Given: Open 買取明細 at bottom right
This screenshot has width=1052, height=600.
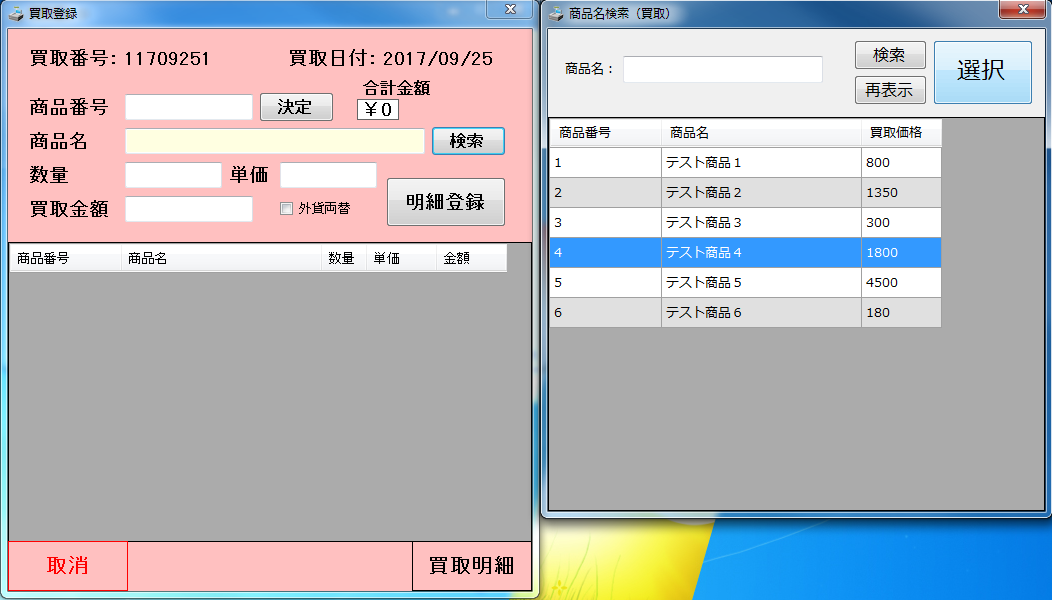Looking at the screenshot, I should [x=471, y=566].
